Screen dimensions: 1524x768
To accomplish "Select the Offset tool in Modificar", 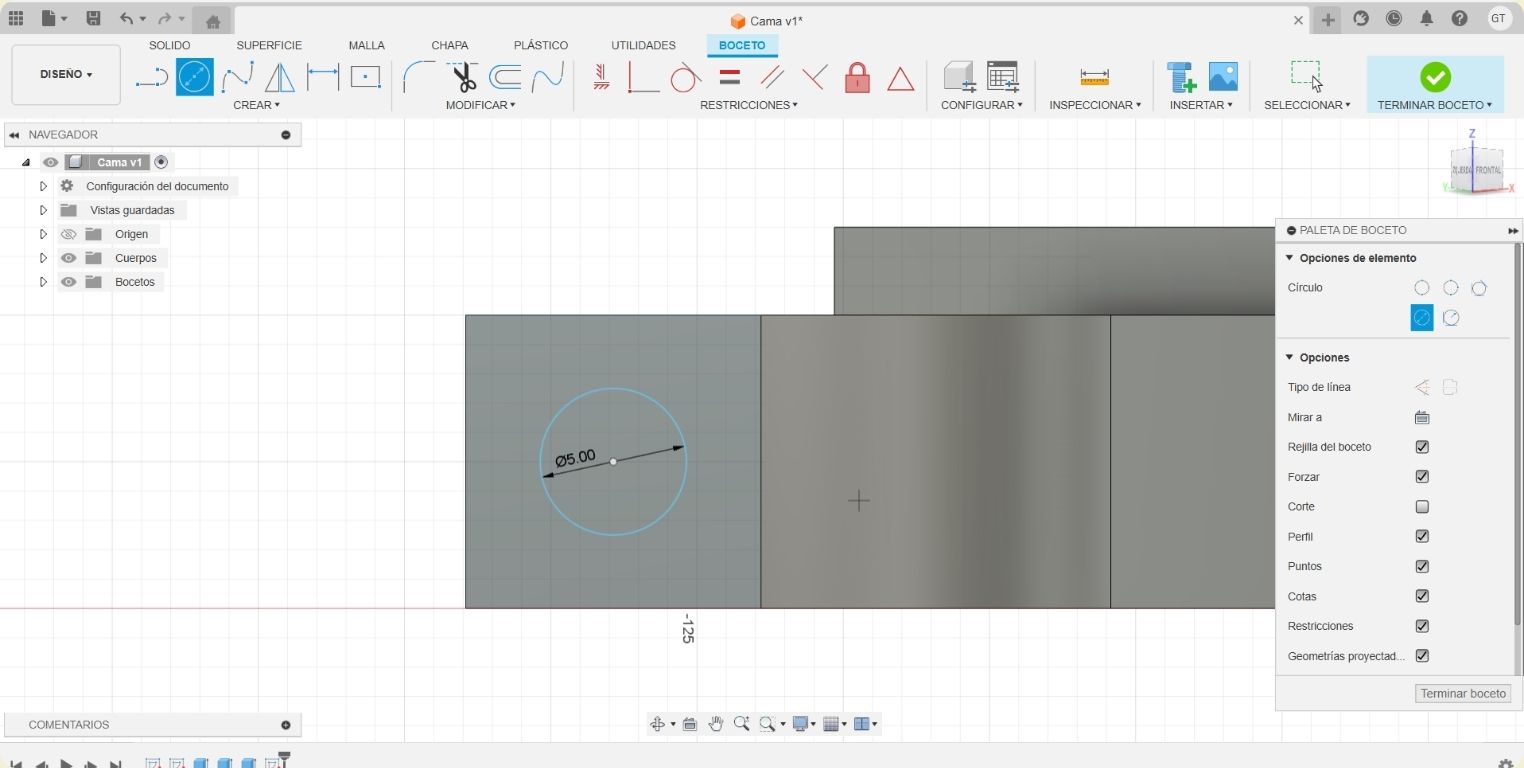I will [x=505, y=77].
